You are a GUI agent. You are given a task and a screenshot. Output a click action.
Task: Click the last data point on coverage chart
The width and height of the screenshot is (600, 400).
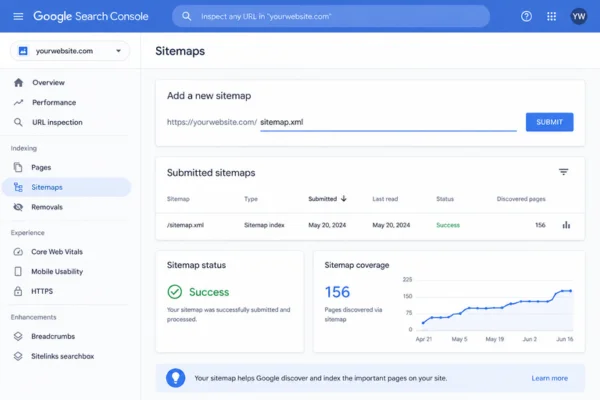(x=571, y=291)
